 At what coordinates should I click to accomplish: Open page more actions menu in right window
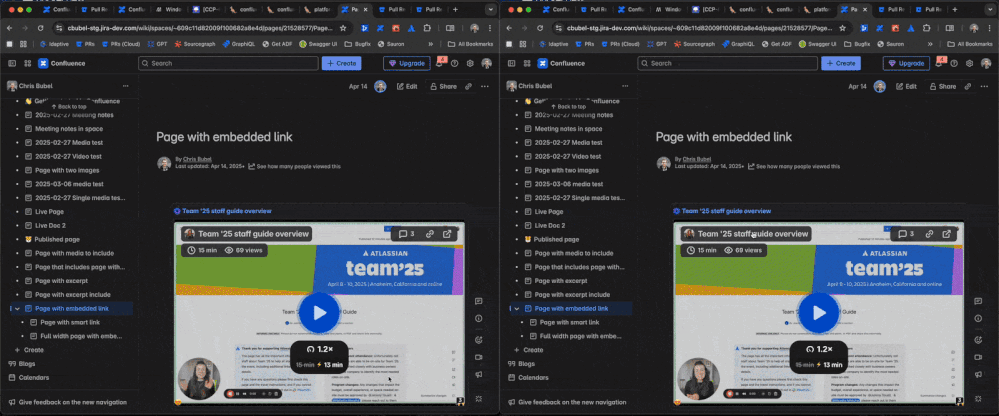click(x=984, y=86)
